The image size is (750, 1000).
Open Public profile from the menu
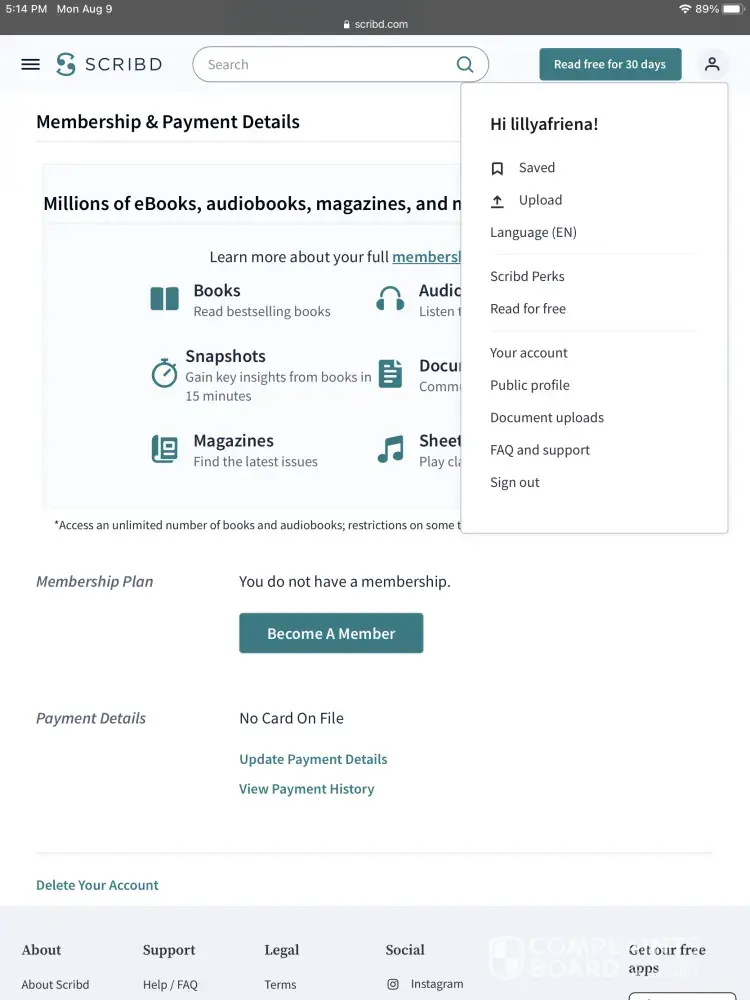pos(530,385)
